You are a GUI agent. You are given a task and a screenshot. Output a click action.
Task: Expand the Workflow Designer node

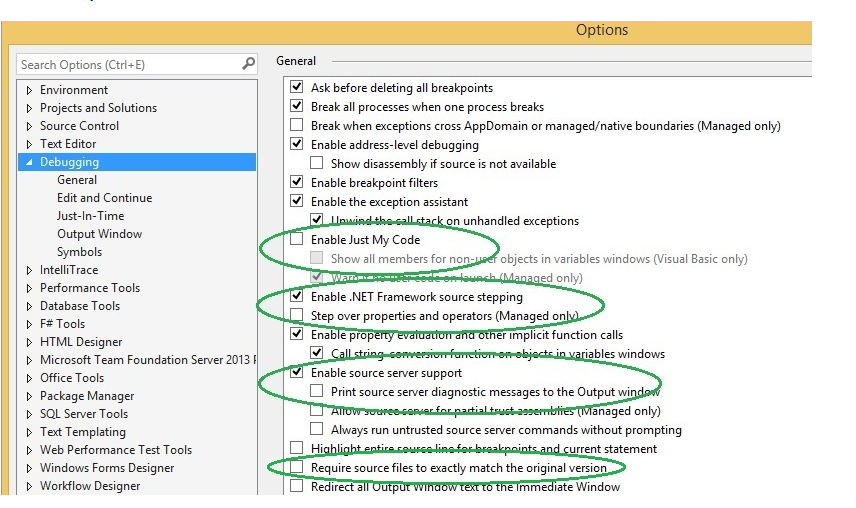pyautogui.click(x=29, y=486)
